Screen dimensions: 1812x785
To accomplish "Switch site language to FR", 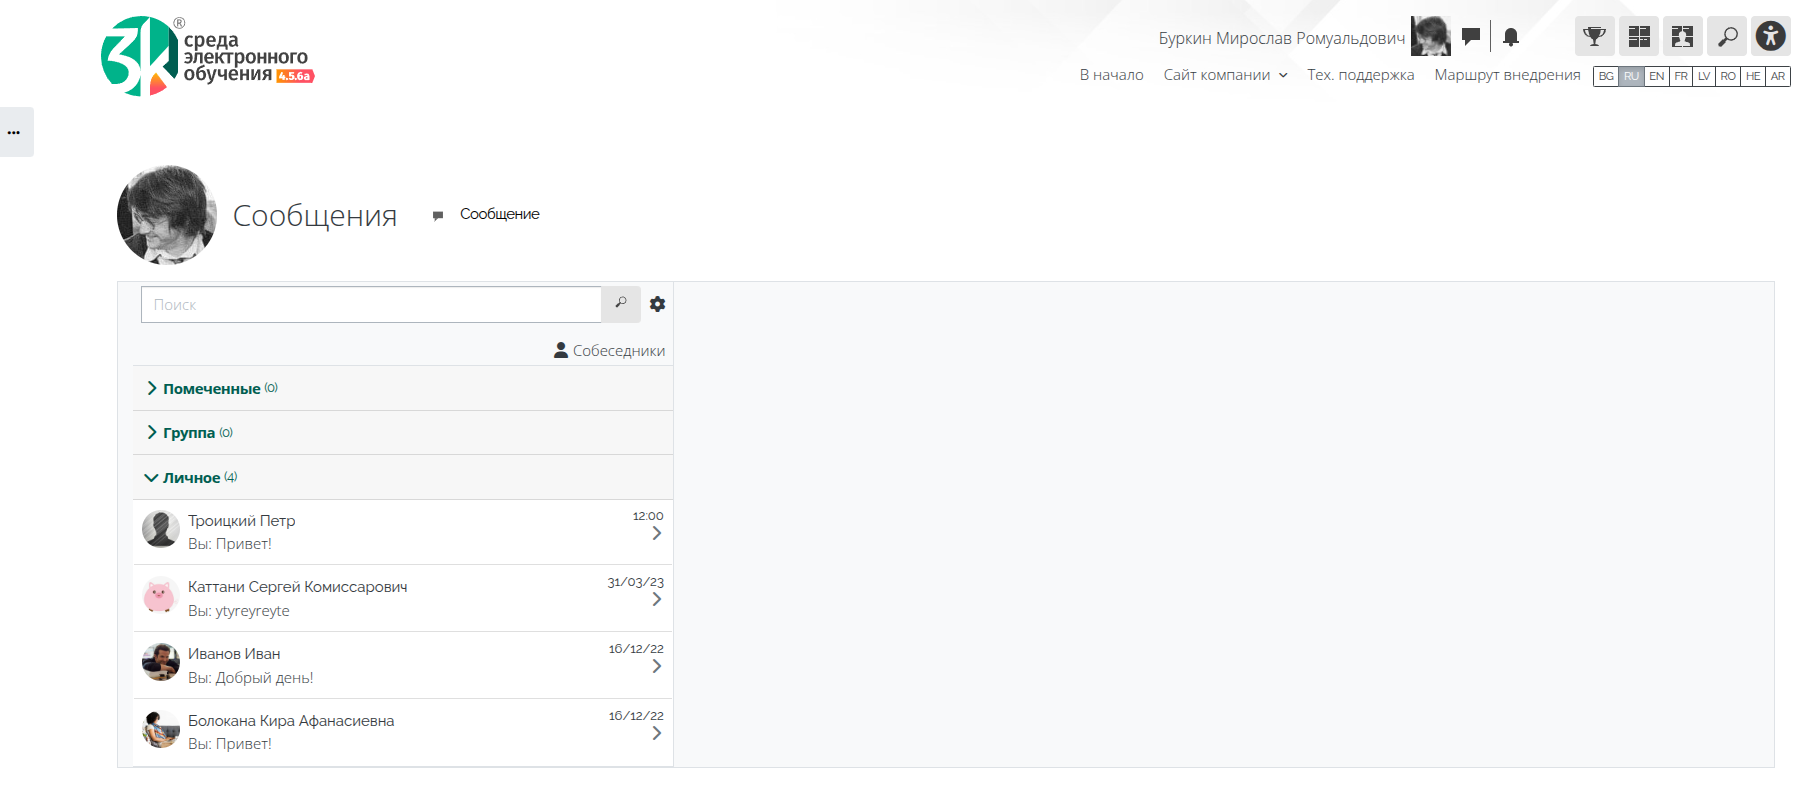I will [1681, 76].
